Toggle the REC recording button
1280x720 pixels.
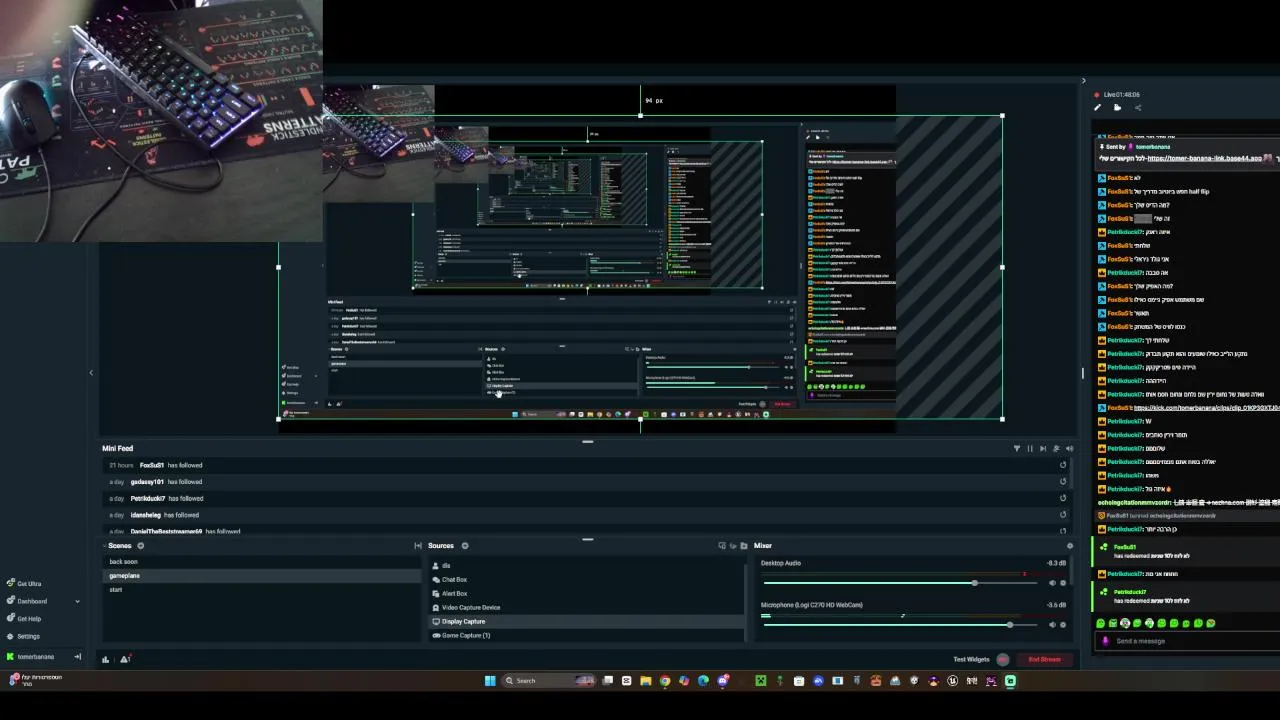tap(1003, 660)
